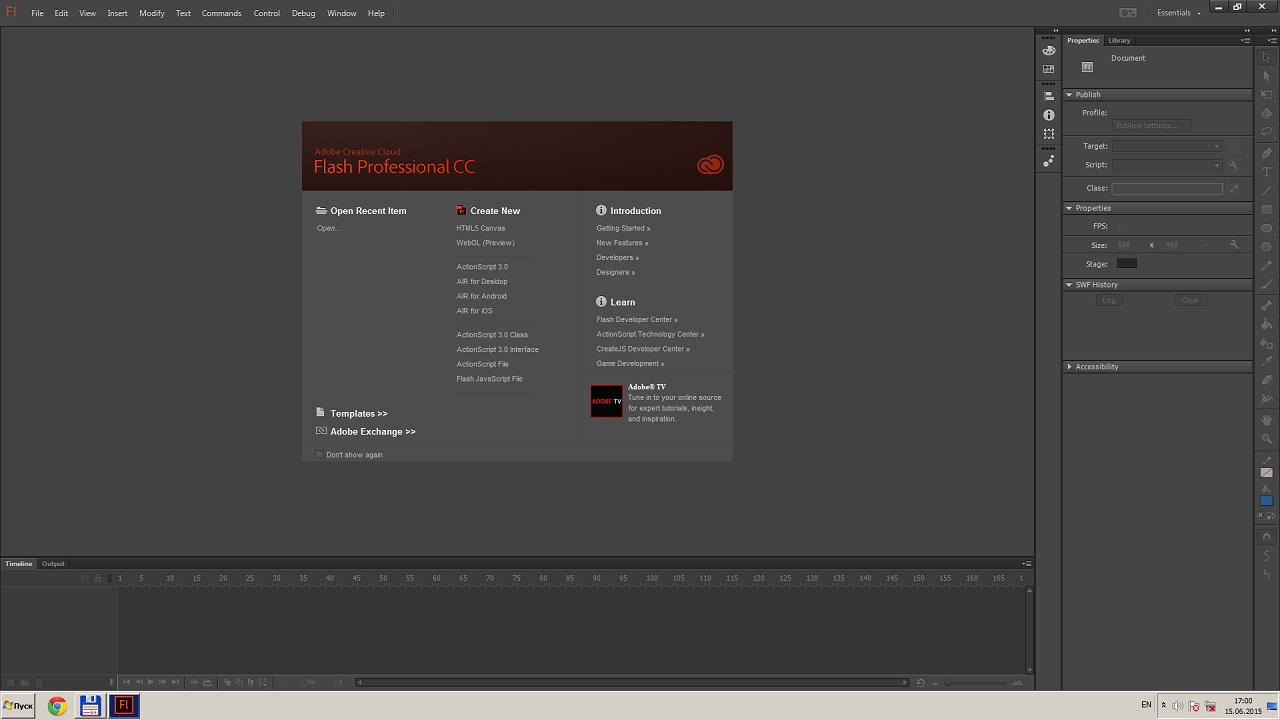Screen dimensions: 1280x720
Task: Pick the Hand tool
Action: pos(1266,420)
